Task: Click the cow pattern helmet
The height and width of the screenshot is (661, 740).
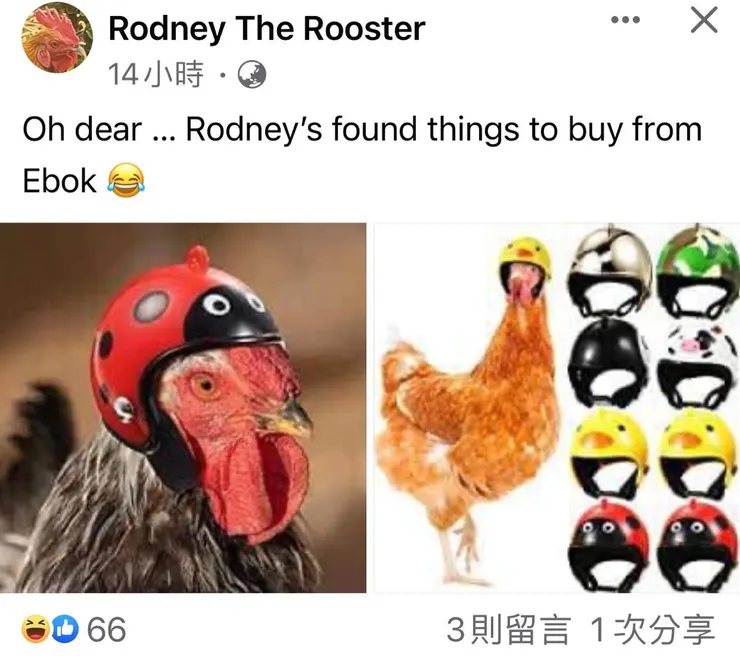Action: (x=698, y=362)
